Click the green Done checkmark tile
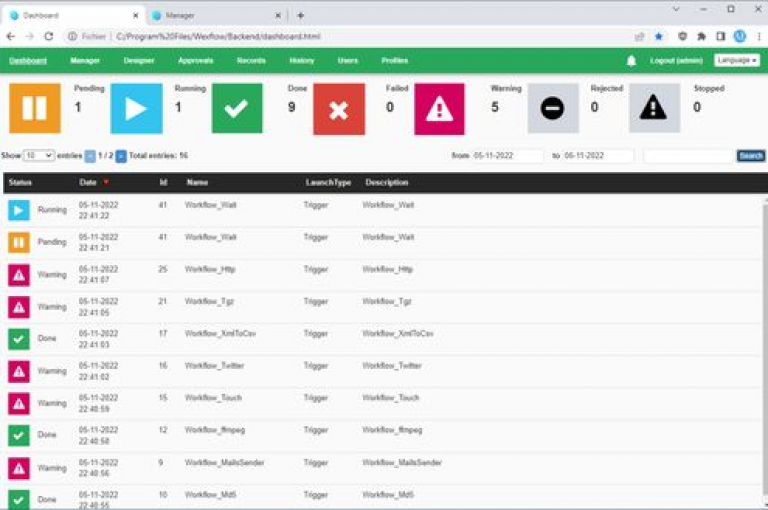The width and height of the screenshot is (768, 510). click(237, 108)
